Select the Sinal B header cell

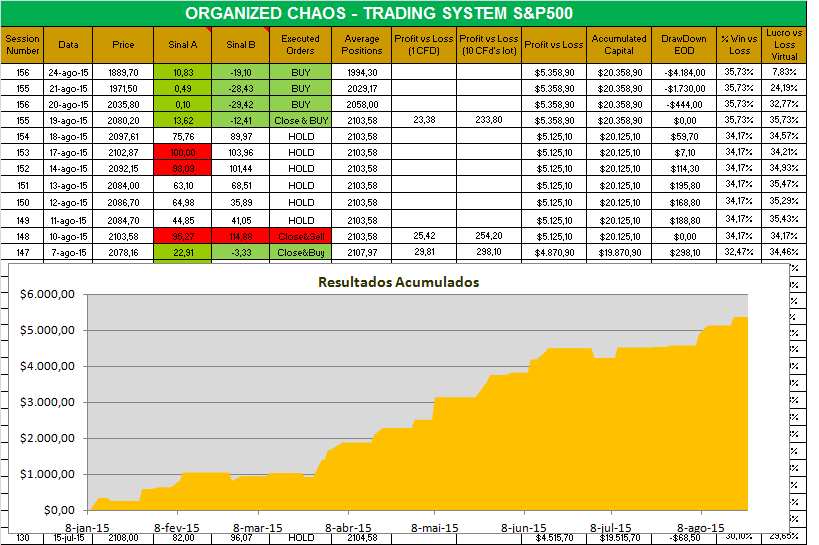click(x=241, y=45)
